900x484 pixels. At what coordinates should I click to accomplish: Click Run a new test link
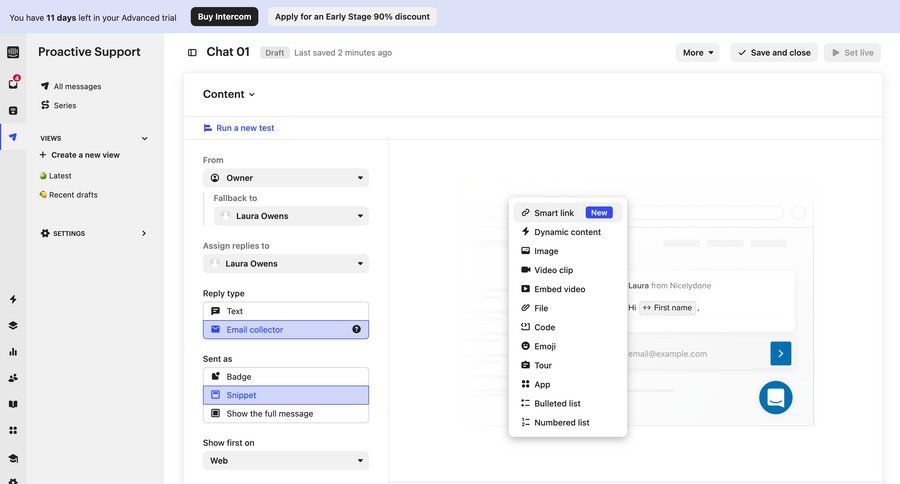(x=239, y=128)
